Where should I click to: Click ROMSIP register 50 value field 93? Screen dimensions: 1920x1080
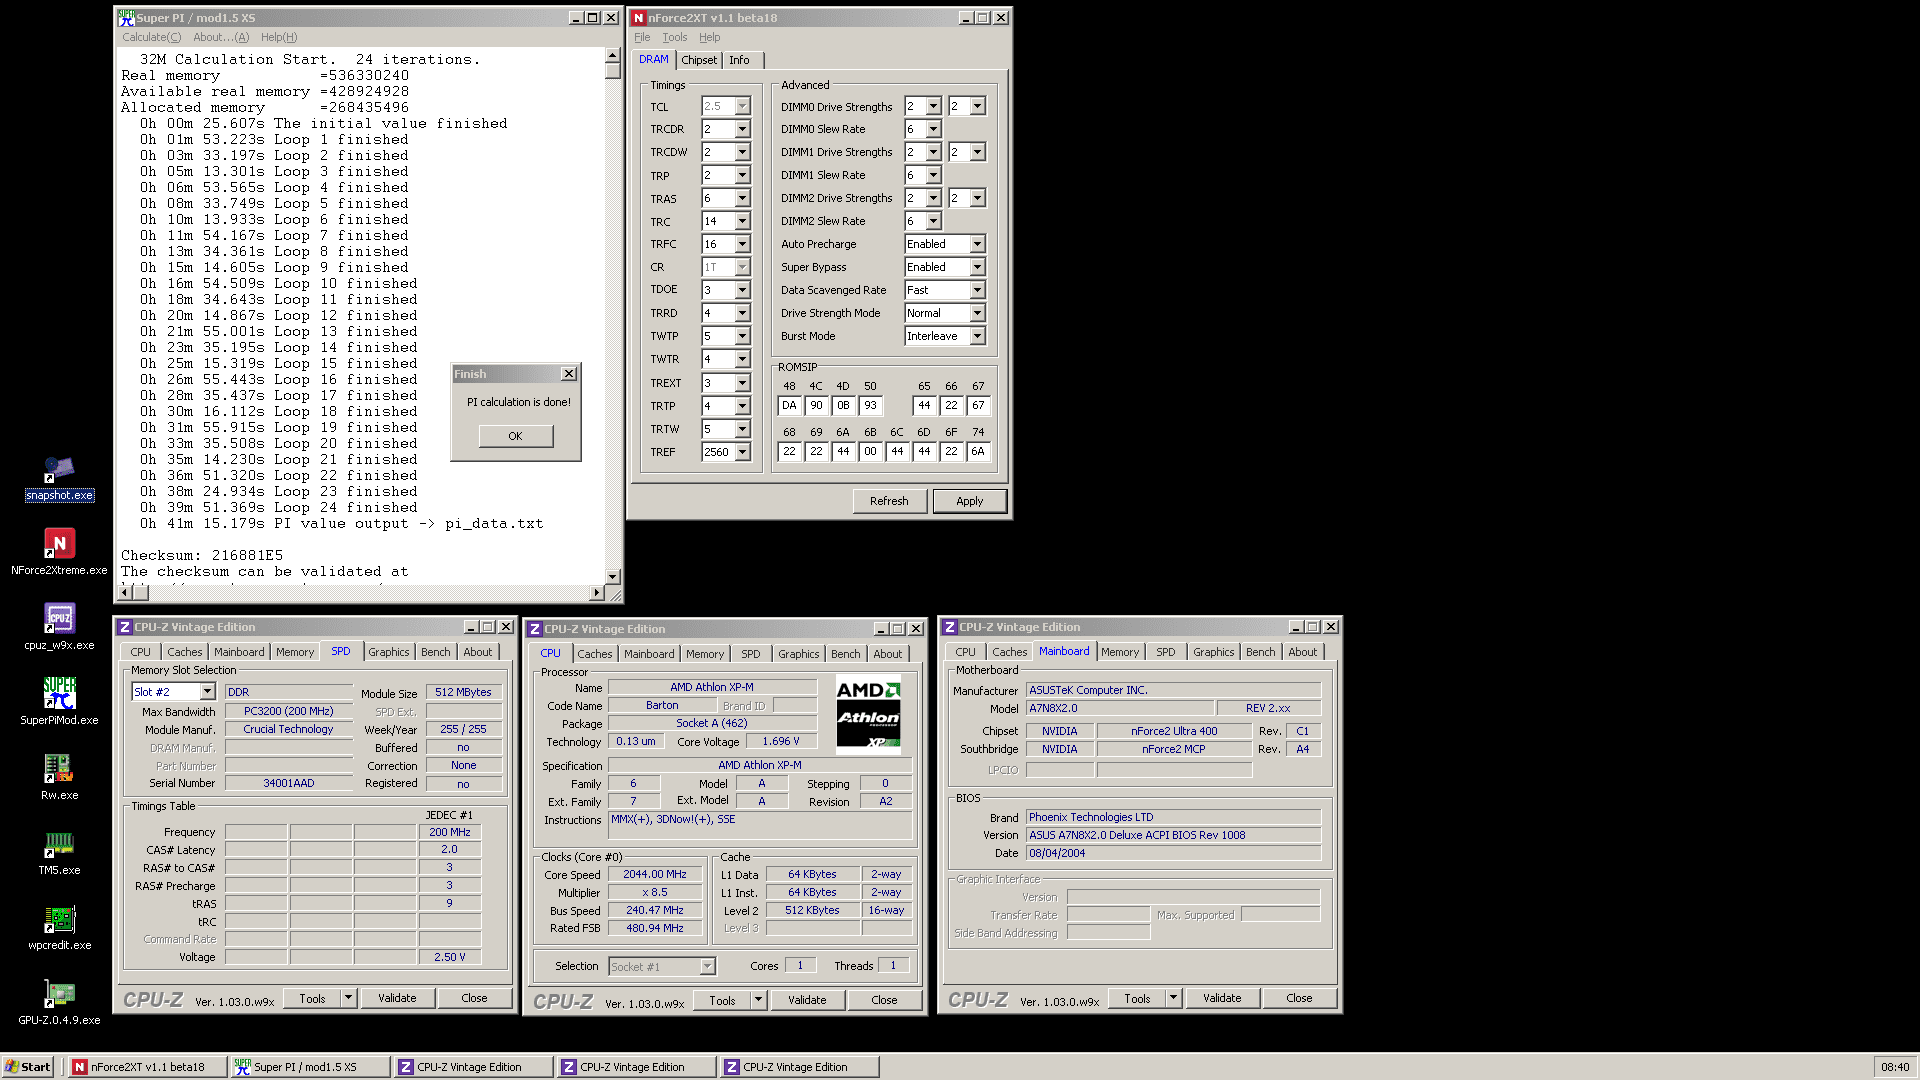pos(870,405)
